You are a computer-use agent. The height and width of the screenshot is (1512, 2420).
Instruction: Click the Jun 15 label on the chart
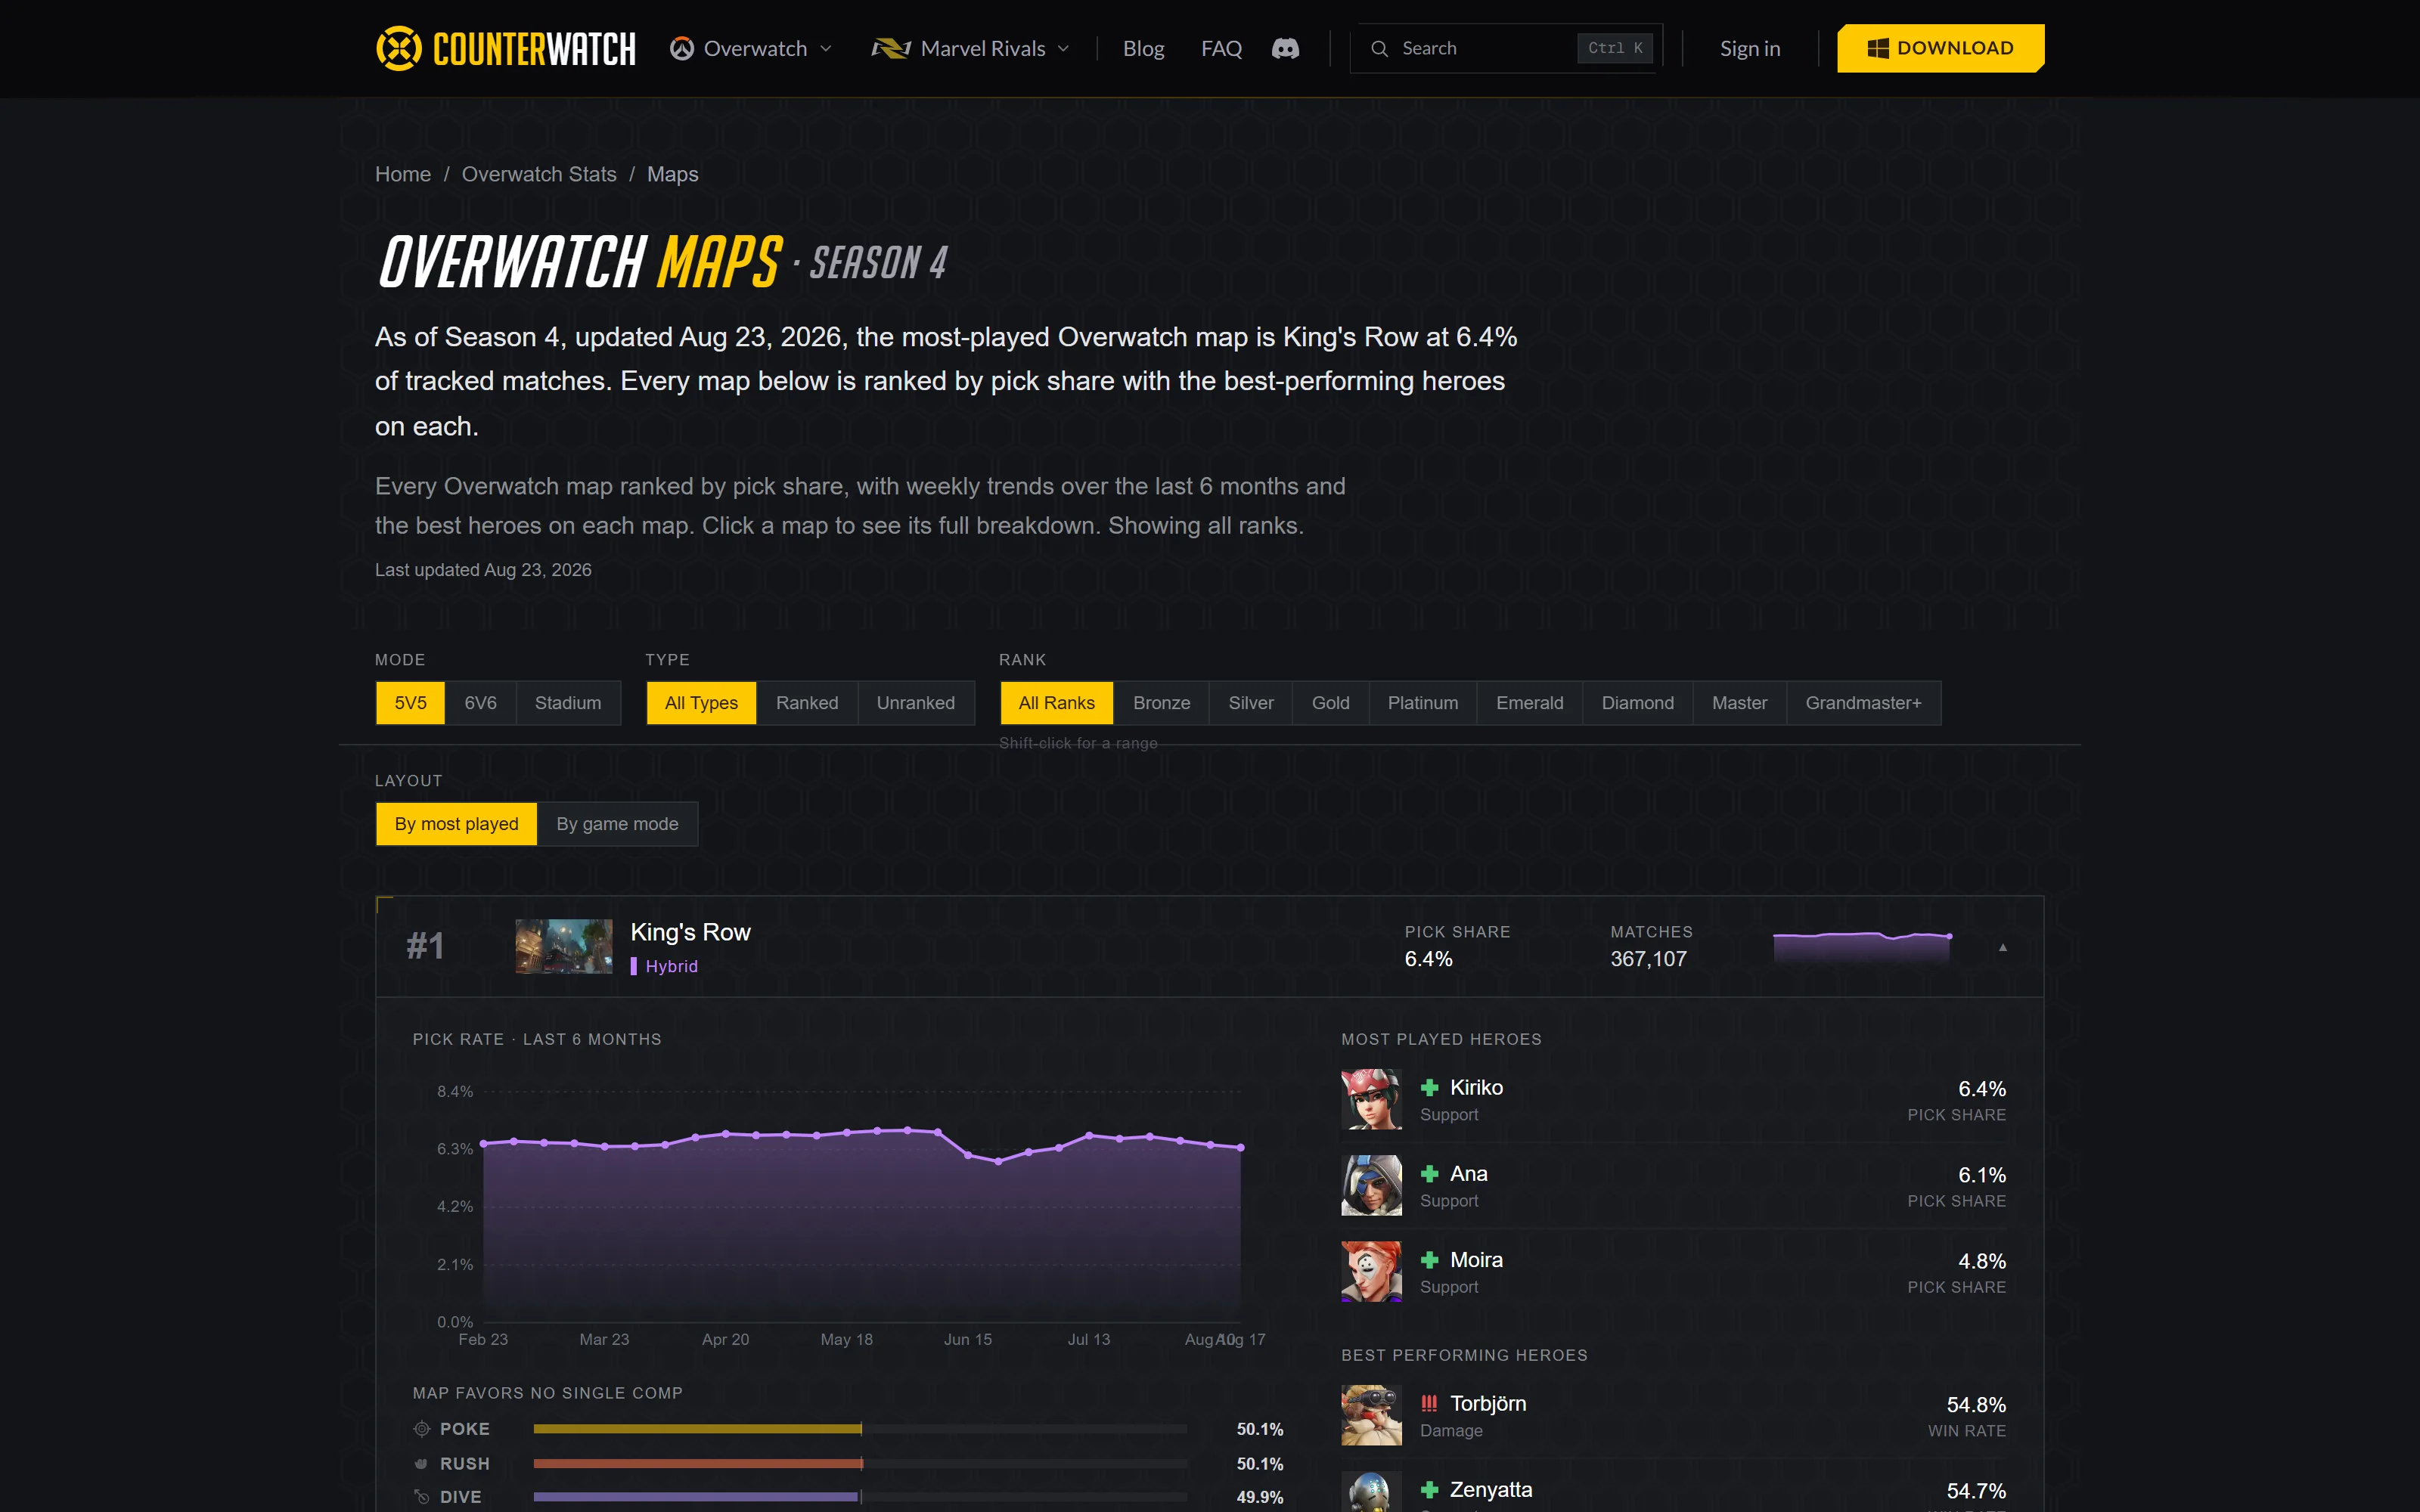point(968,1339)
